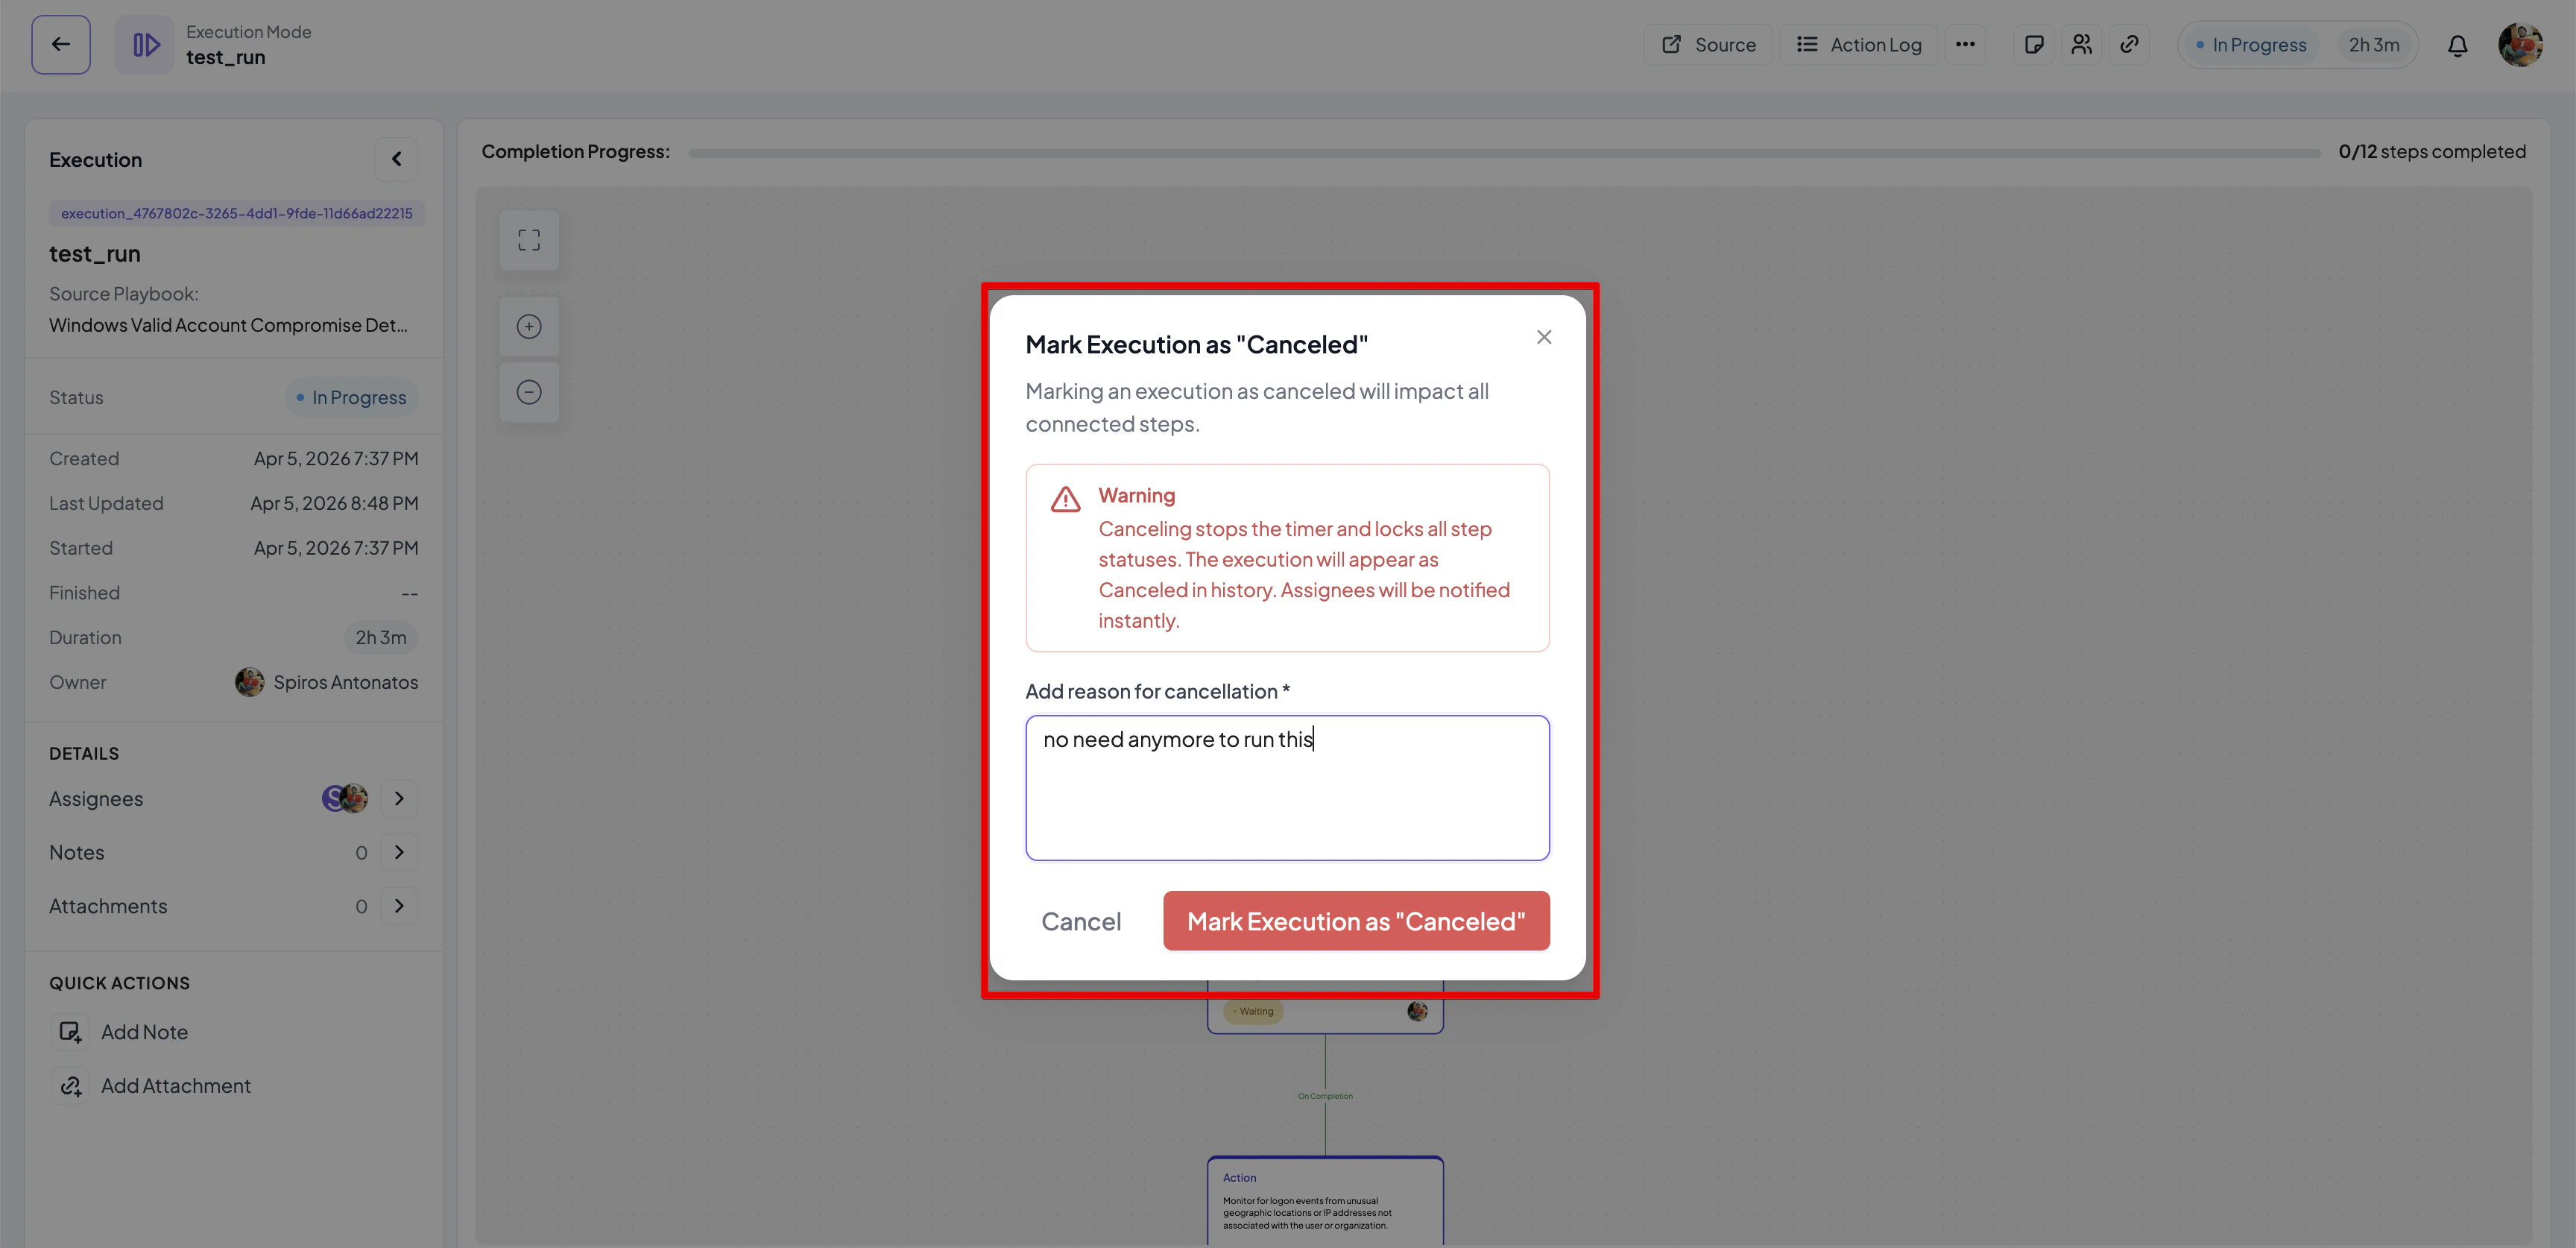This screenshot has height=1248, width=2576.
Task: Click the Add Attachment quick action icon
Action: (x=70, y=1085)
